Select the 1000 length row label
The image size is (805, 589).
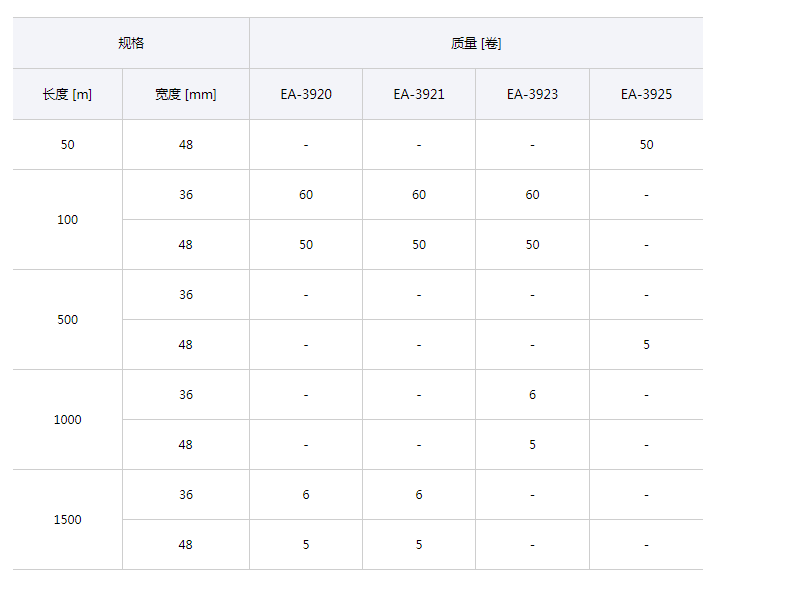click(67, 419)
